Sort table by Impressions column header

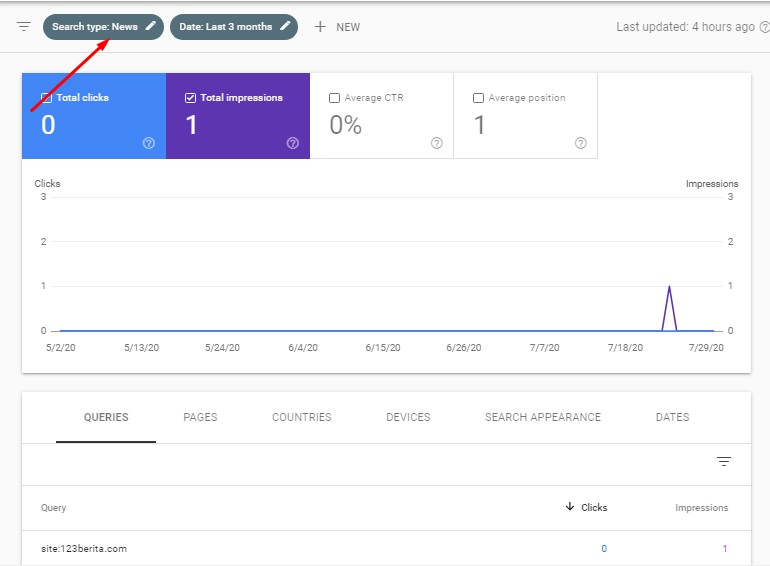[x=701, y=508]
